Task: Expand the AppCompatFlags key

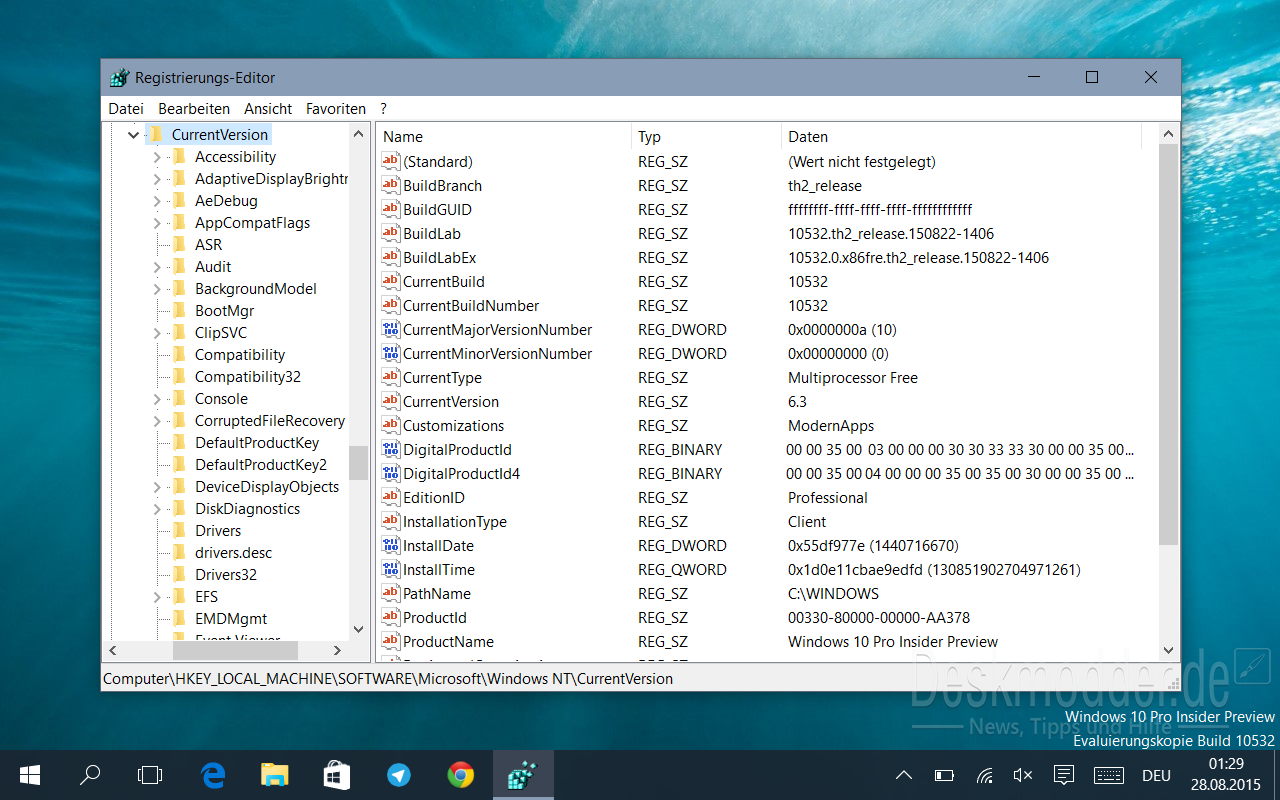Action: coord(157,223)
